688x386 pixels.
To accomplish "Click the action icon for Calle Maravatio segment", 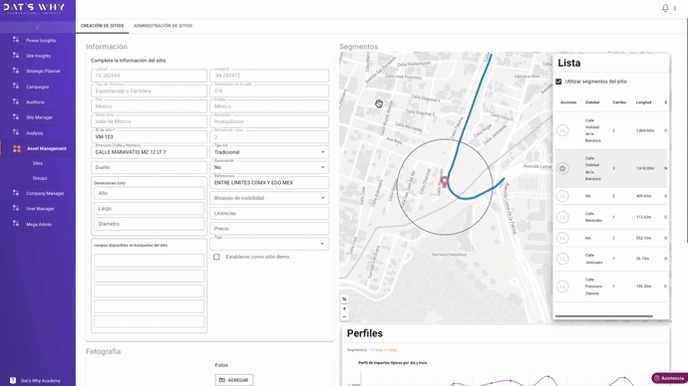I will coord(563,217).
